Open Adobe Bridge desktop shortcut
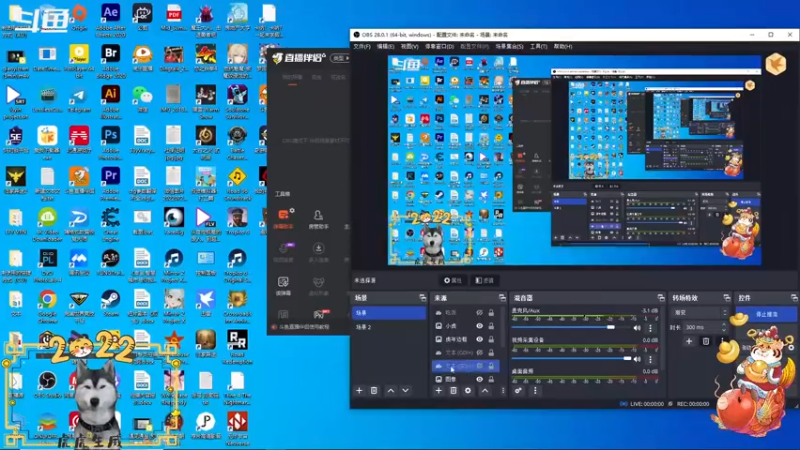 pyautogui.click(x=110, y=61)
